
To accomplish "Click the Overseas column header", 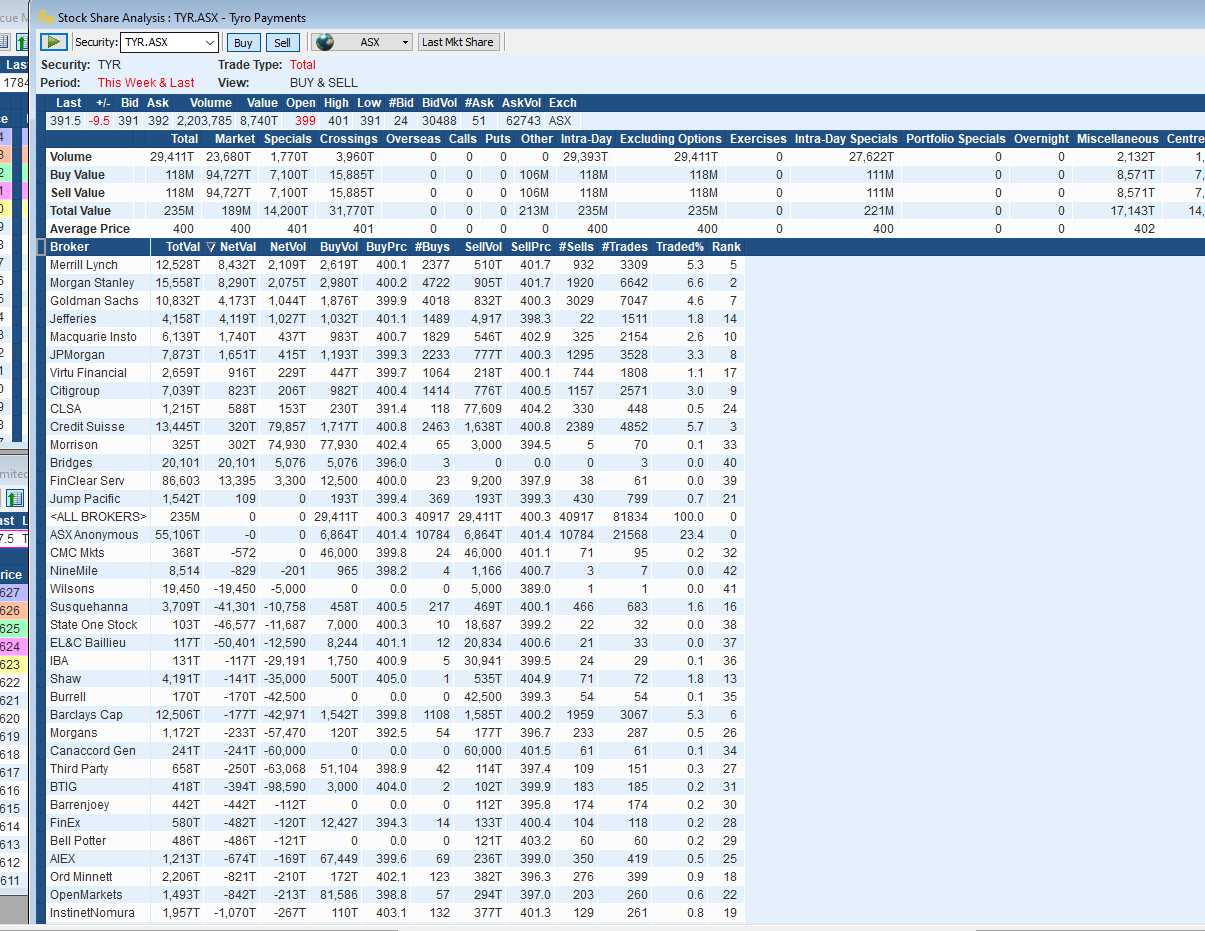I will click(413, 139).
